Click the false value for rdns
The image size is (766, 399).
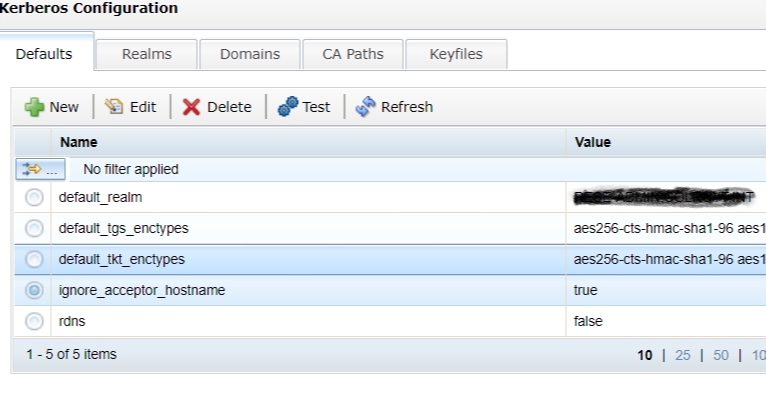click(588, 321)
